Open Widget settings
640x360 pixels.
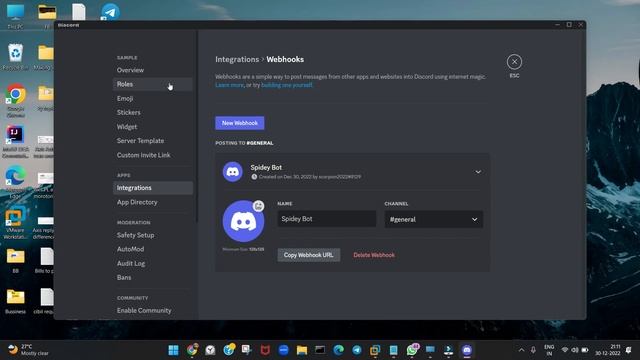pos(153,127)
